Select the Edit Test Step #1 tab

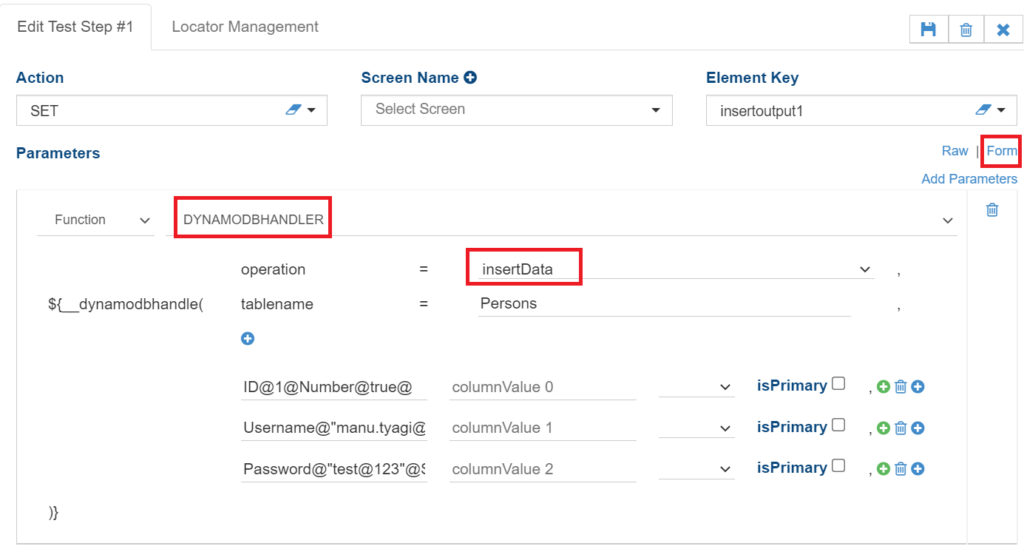coord(75,27)
